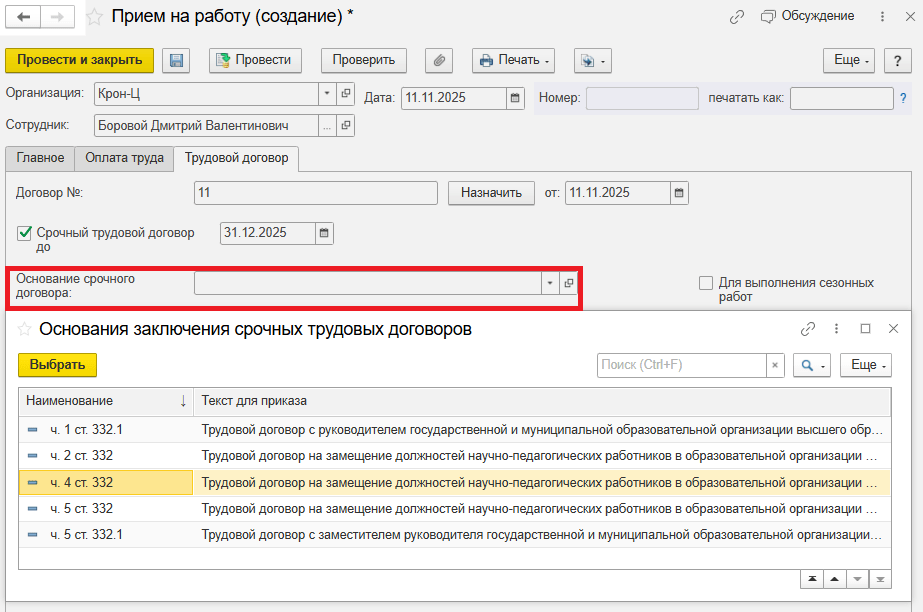This screenshot has height=612, width=923.
Task: Click the paperclip attachments icon
Action: (x=440, y=60)
